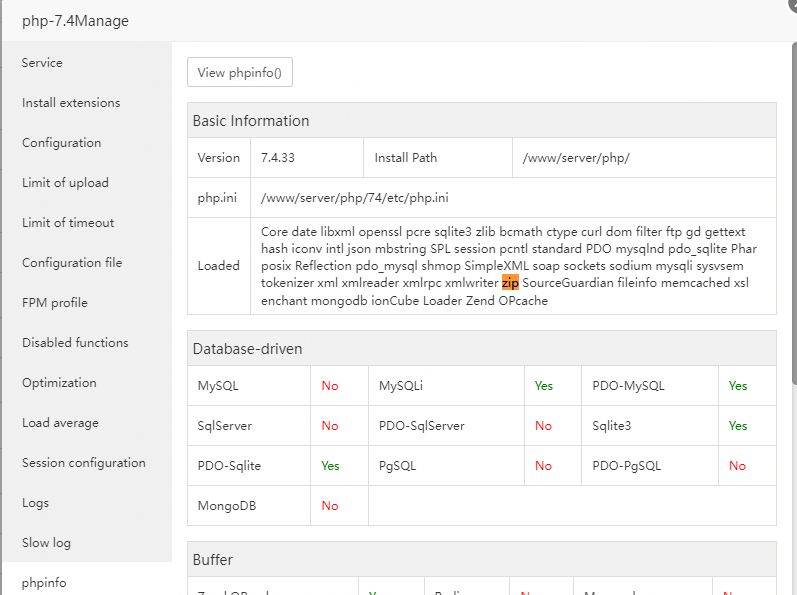Switch to the Optimization section
Image resolution: width=797 pixels, height=595 pixels.
[x=59, y=383]
